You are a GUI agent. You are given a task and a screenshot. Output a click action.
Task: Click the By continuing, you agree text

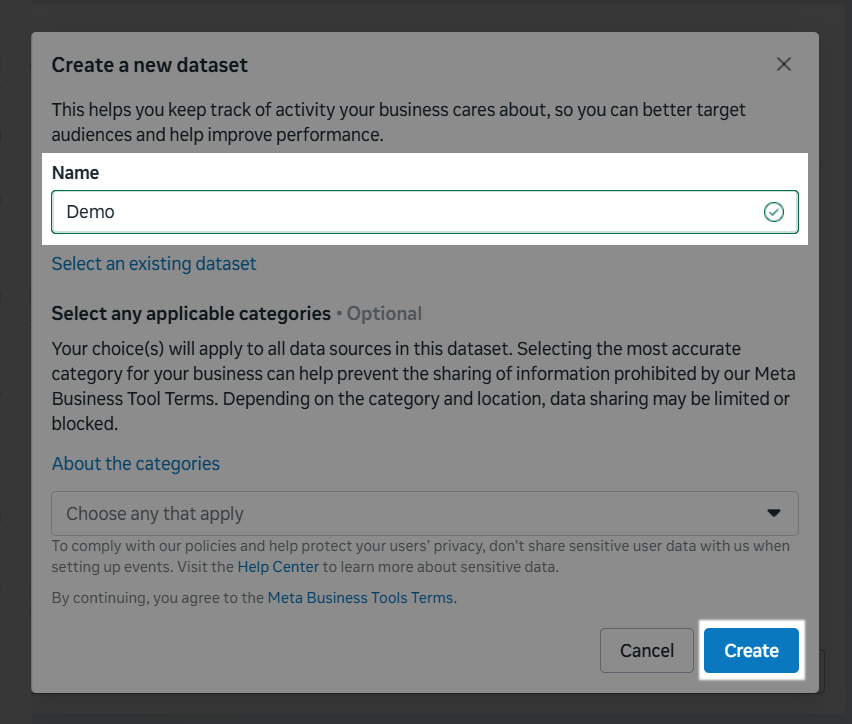pos(158,598)
